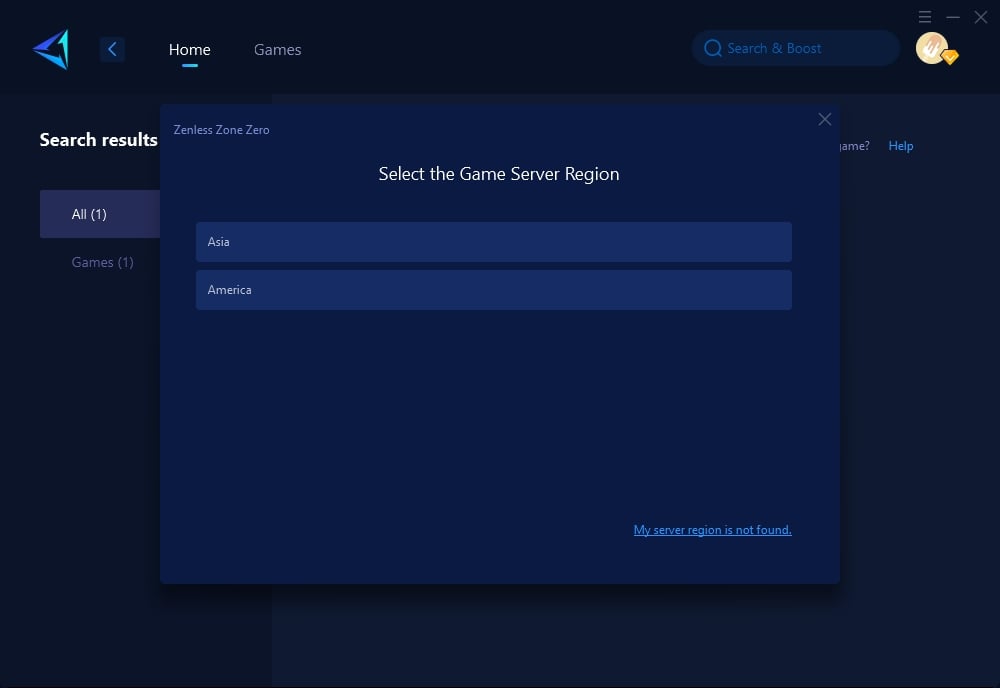Click the Search results heading
This screenshot has width=1000, height=688.
98,140
